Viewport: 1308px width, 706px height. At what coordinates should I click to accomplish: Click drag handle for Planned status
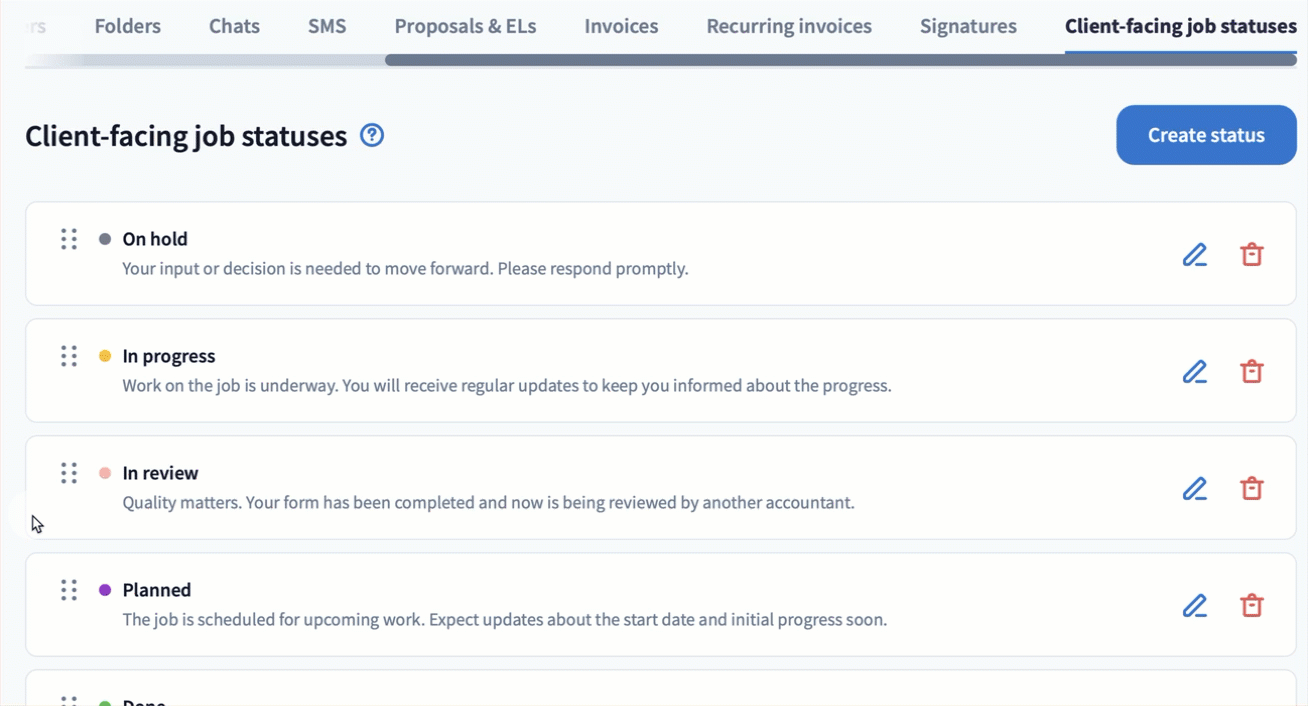pyautogui.click(x=69, y=590)
